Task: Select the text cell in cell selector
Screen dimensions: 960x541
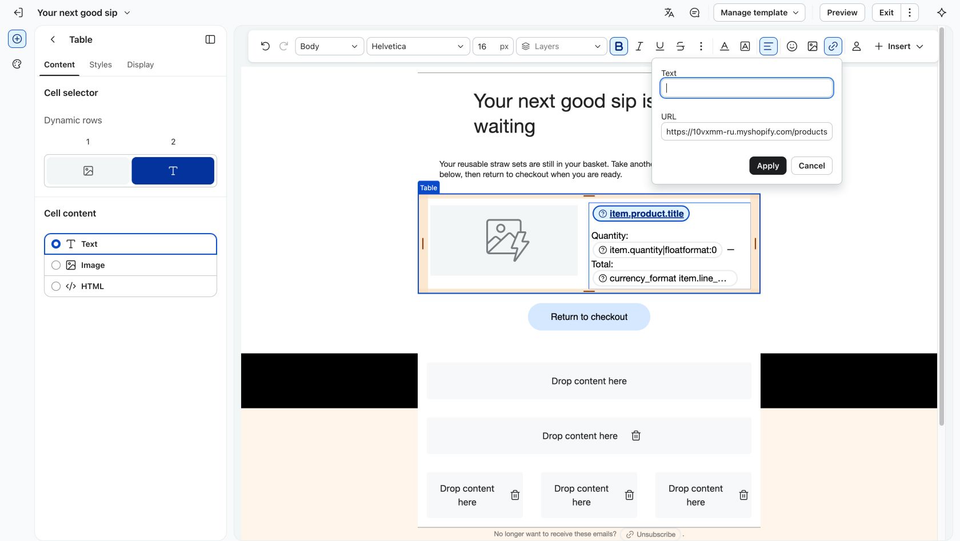Action: 173,171
